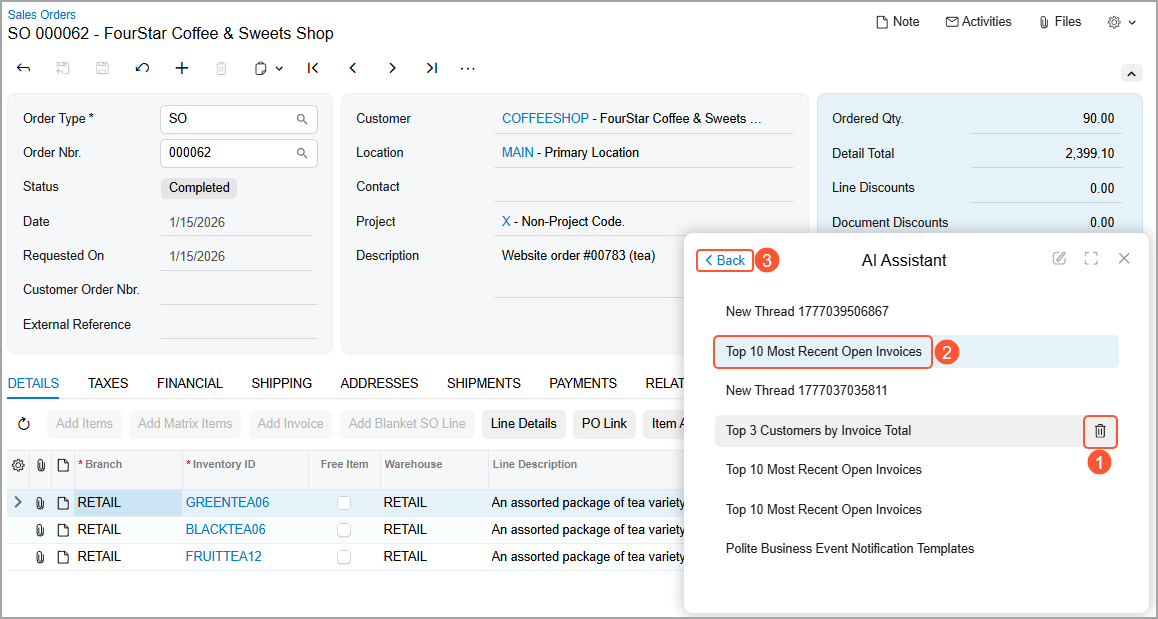Switch to DETAILS tab
Image resolution: width=1158 pixels, height=619 pixels.
pos(33,383)
